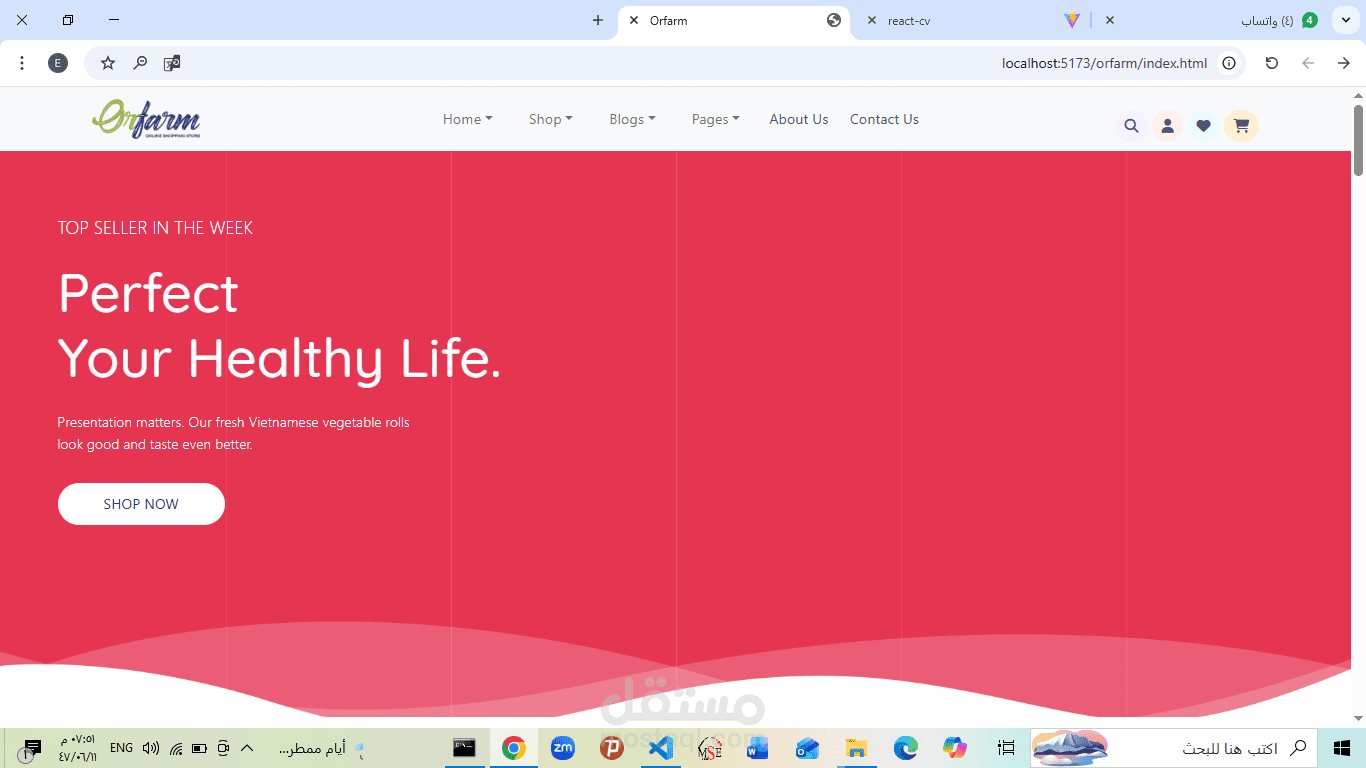Screen dimensions: 1366x768
Task: Open the weather widget on taskbar
Action: pos(320,748)
